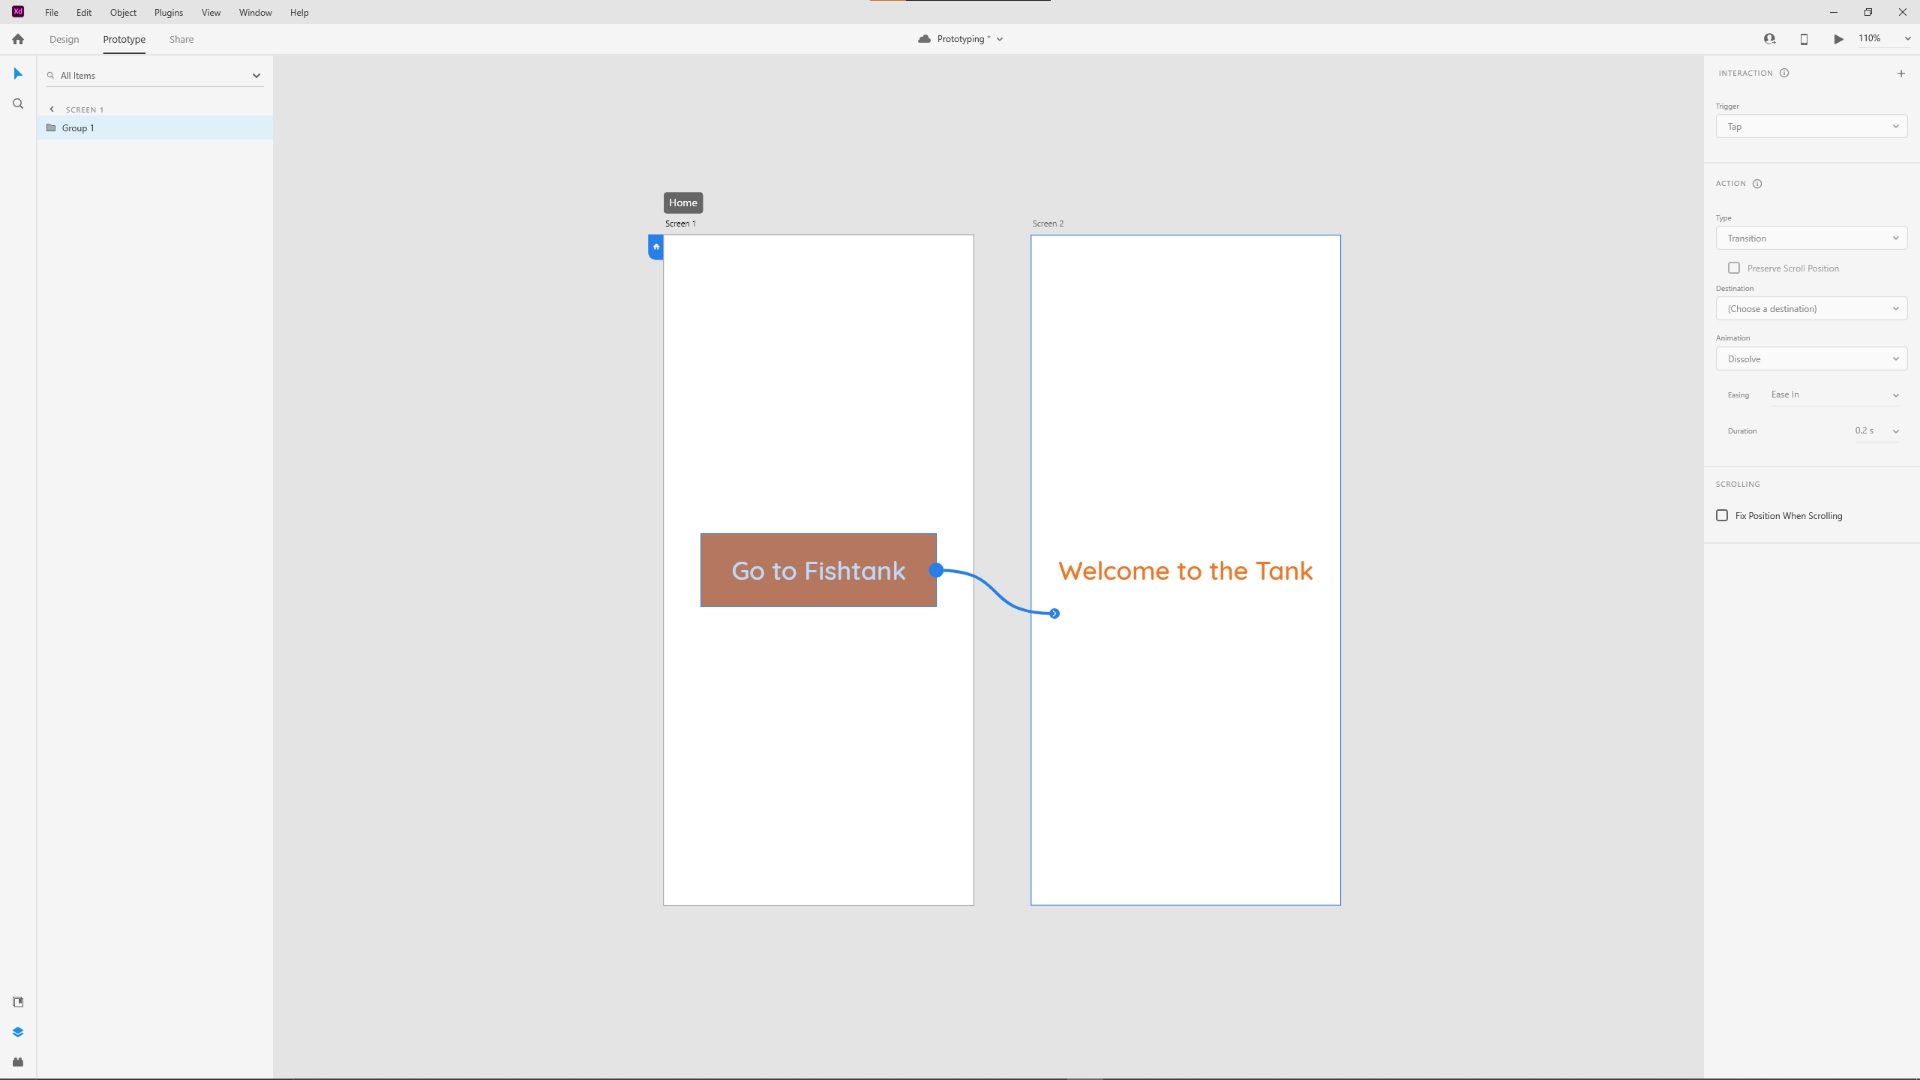Screen dimensions: 1920x1080
Task: Click the cloud document icon
Action: [924, 39]
